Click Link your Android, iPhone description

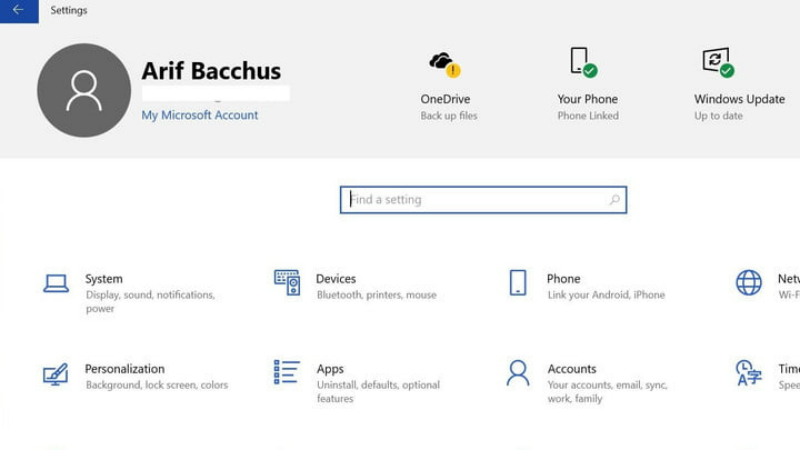coord(606,295)
